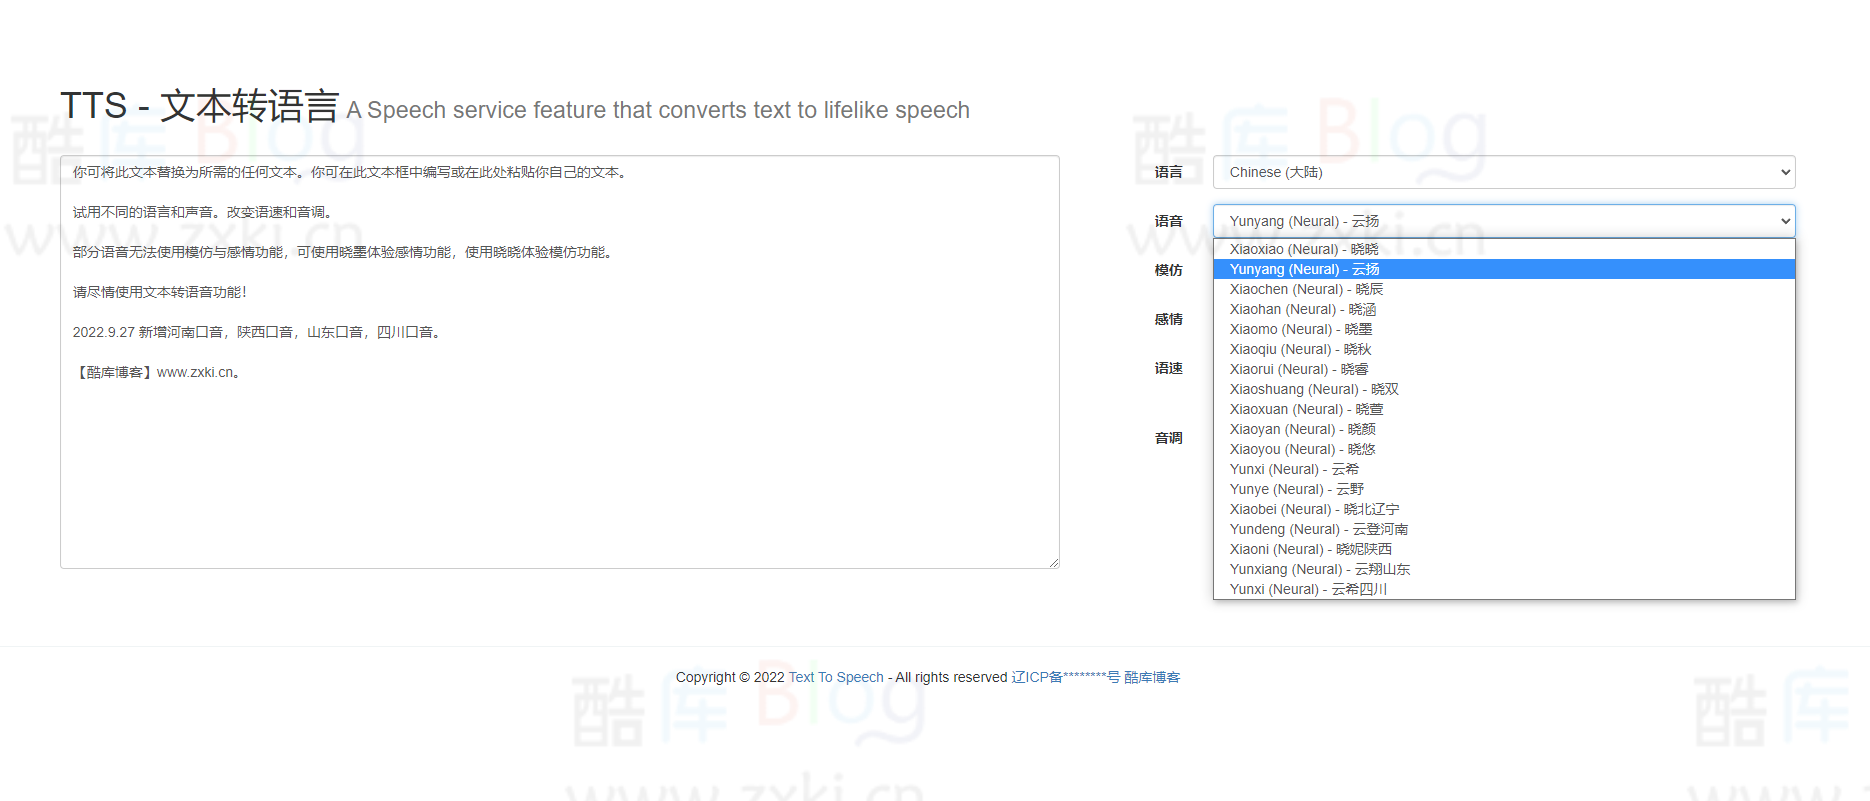This screenshot has width=1870, height=801.
Task: Pick Xiaoshuang (Neural) - 晓双 option
Action: coord(1314,389)
